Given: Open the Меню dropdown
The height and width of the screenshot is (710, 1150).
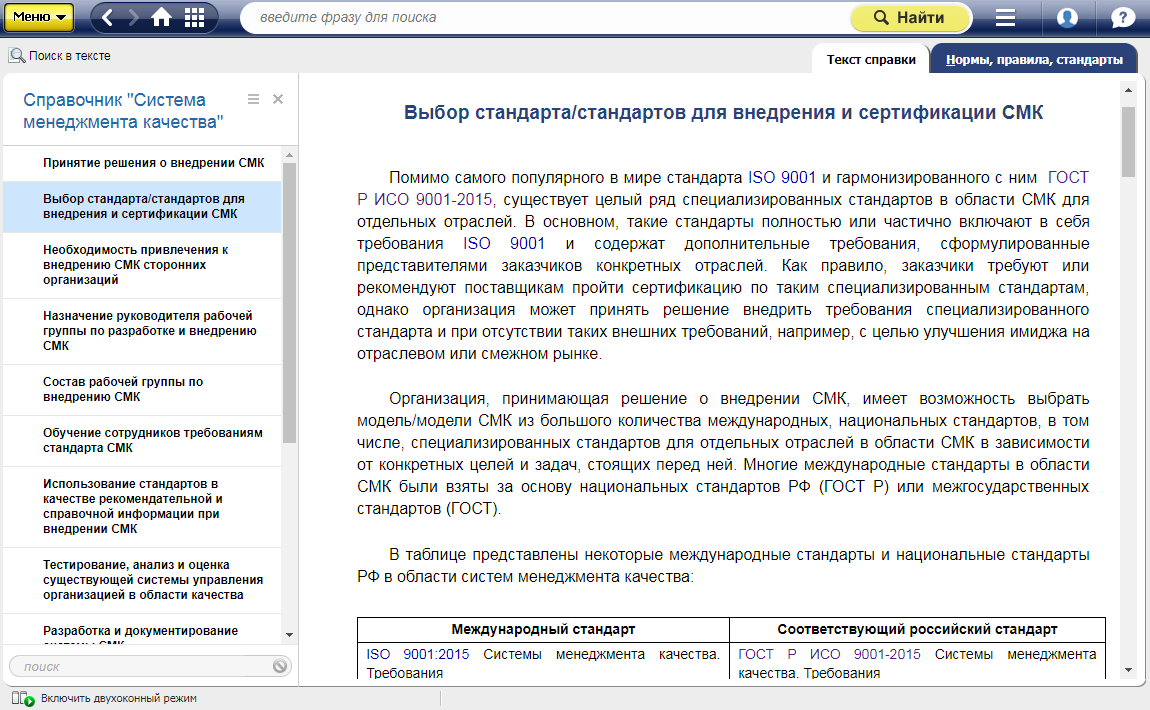Looking at the screenshot, I should [x=39, y=17].
